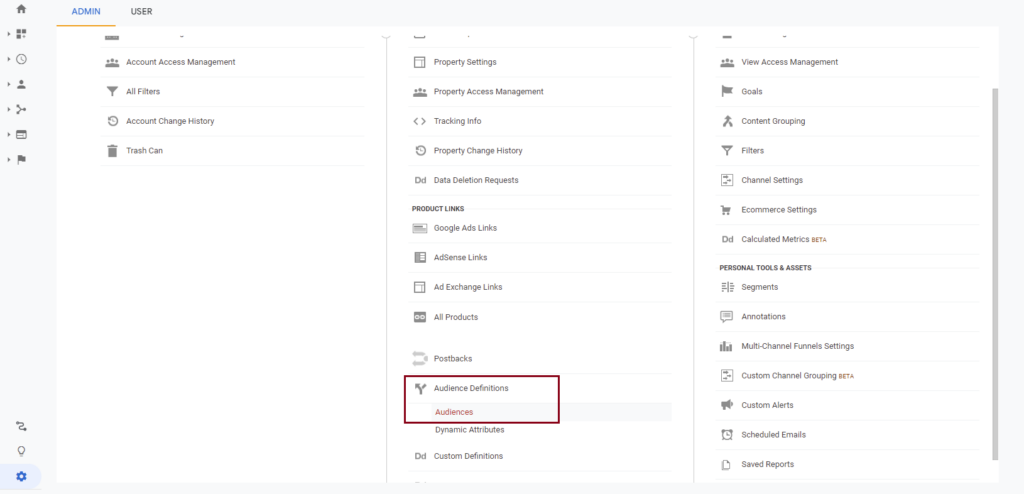The width and height of the screenshot is (1024, 494).
Task: Select the Audience person icon in sidebar
Action: (21, 84)
